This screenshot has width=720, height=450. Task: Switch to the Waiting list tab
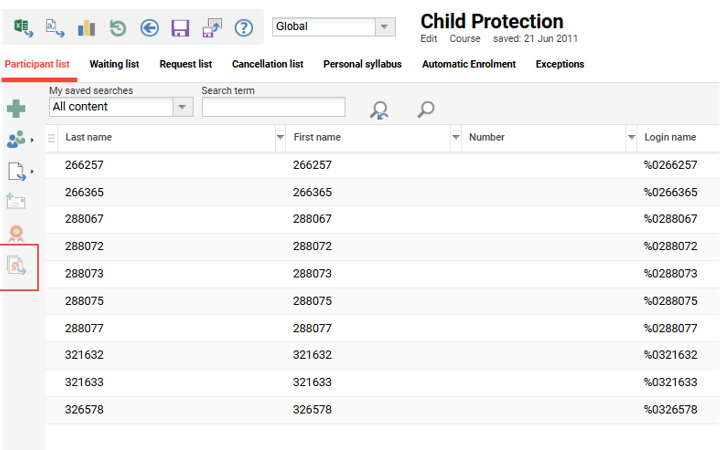coord(114,64)
